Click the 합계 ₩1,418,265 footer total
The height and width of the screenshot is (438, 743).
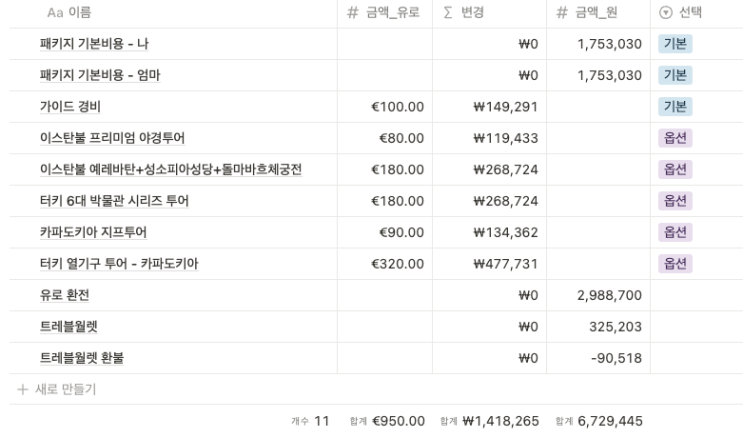click(x=491, y=419)
